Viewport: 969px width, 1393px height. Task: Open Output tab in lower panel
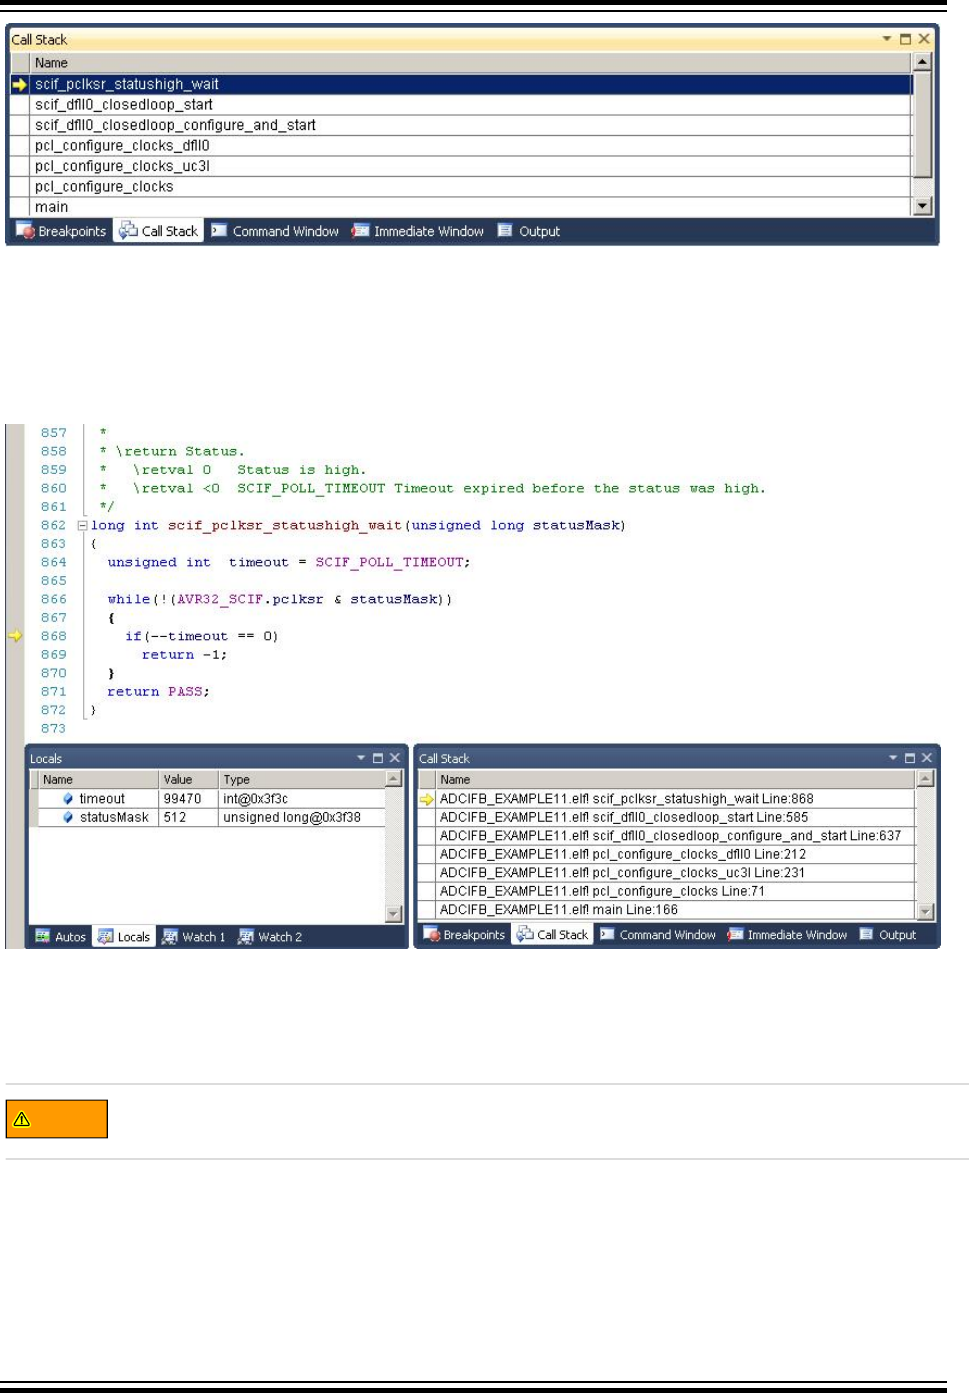click(888, 935)
